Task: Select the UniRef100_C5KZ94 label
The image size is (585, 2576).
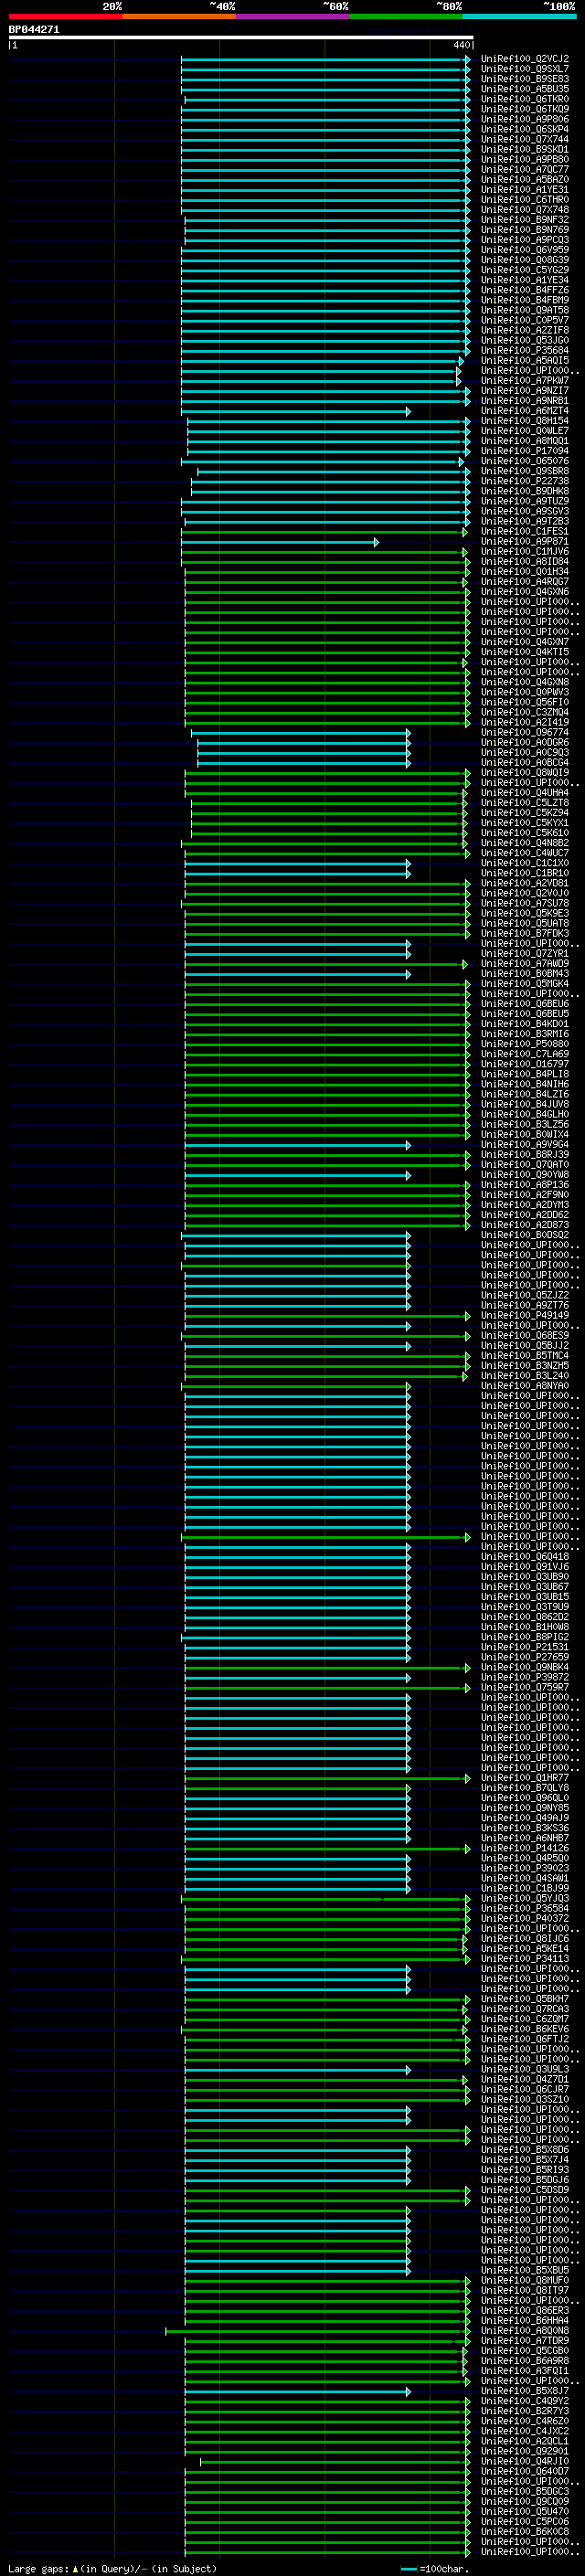Action: pos(525,813)
